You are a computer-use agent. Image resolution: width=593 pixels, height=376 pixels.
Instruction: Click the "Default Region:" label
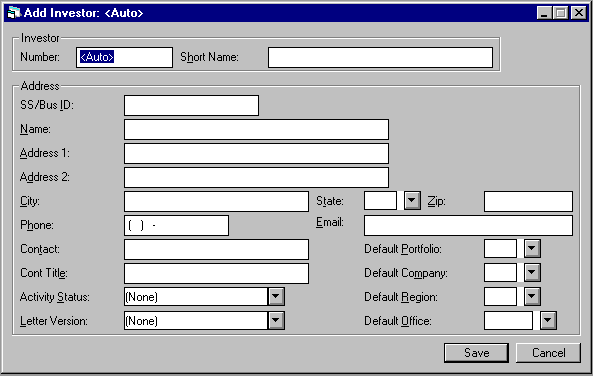click(x=401, y=297)
